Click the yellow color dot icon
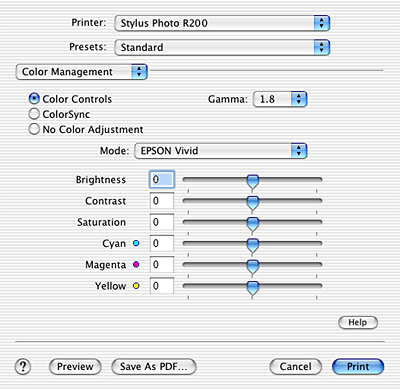 (x=136, y=286)
